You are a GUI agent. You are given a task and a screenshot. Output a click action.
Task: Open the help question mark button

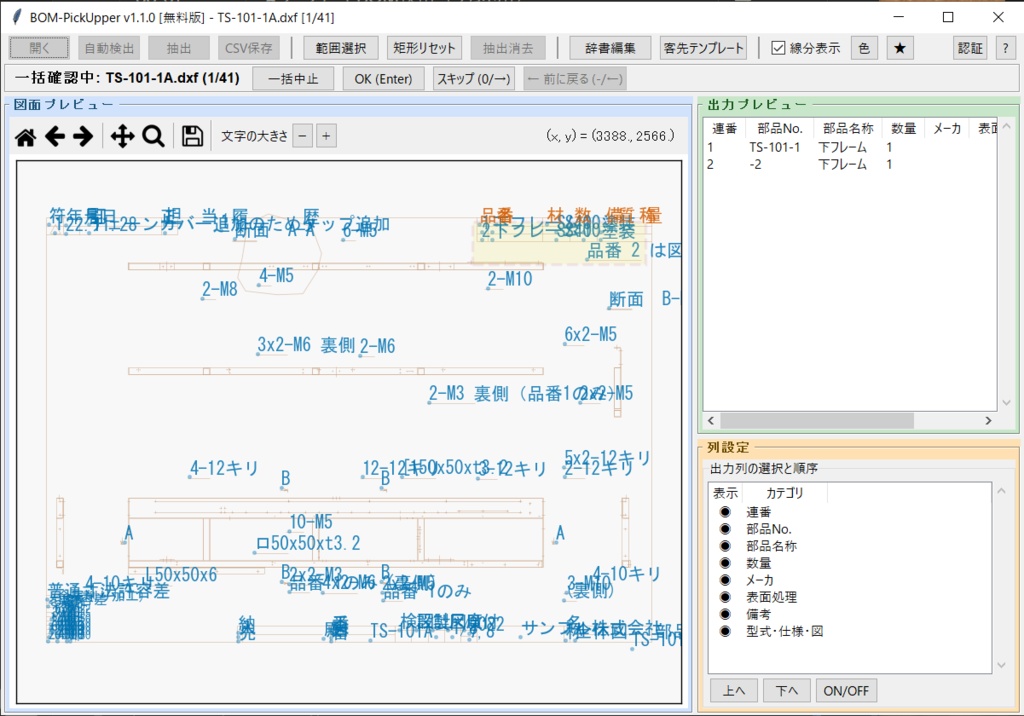click(1005, 48)
